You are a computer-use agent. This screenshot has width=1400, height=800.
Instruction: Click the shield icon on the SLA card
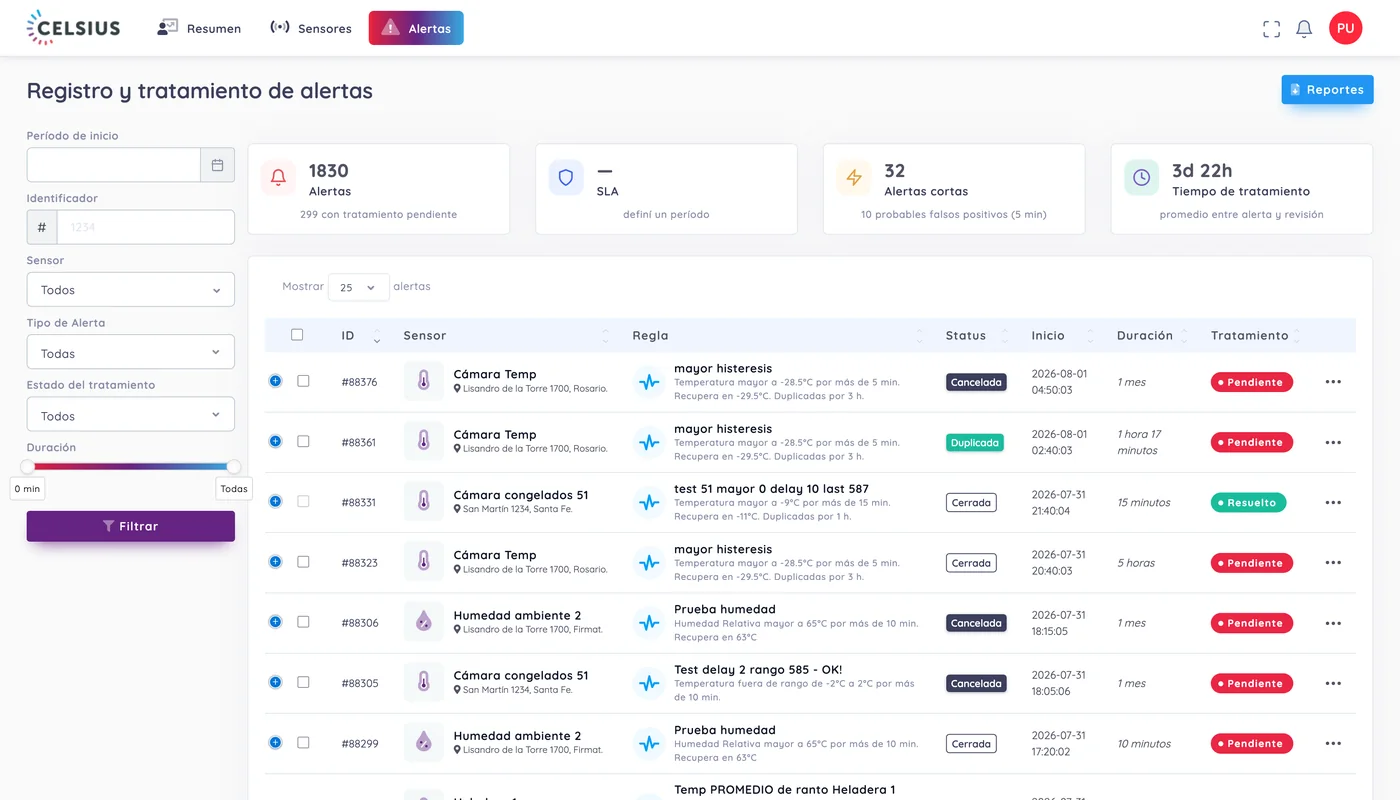(566, 178)
